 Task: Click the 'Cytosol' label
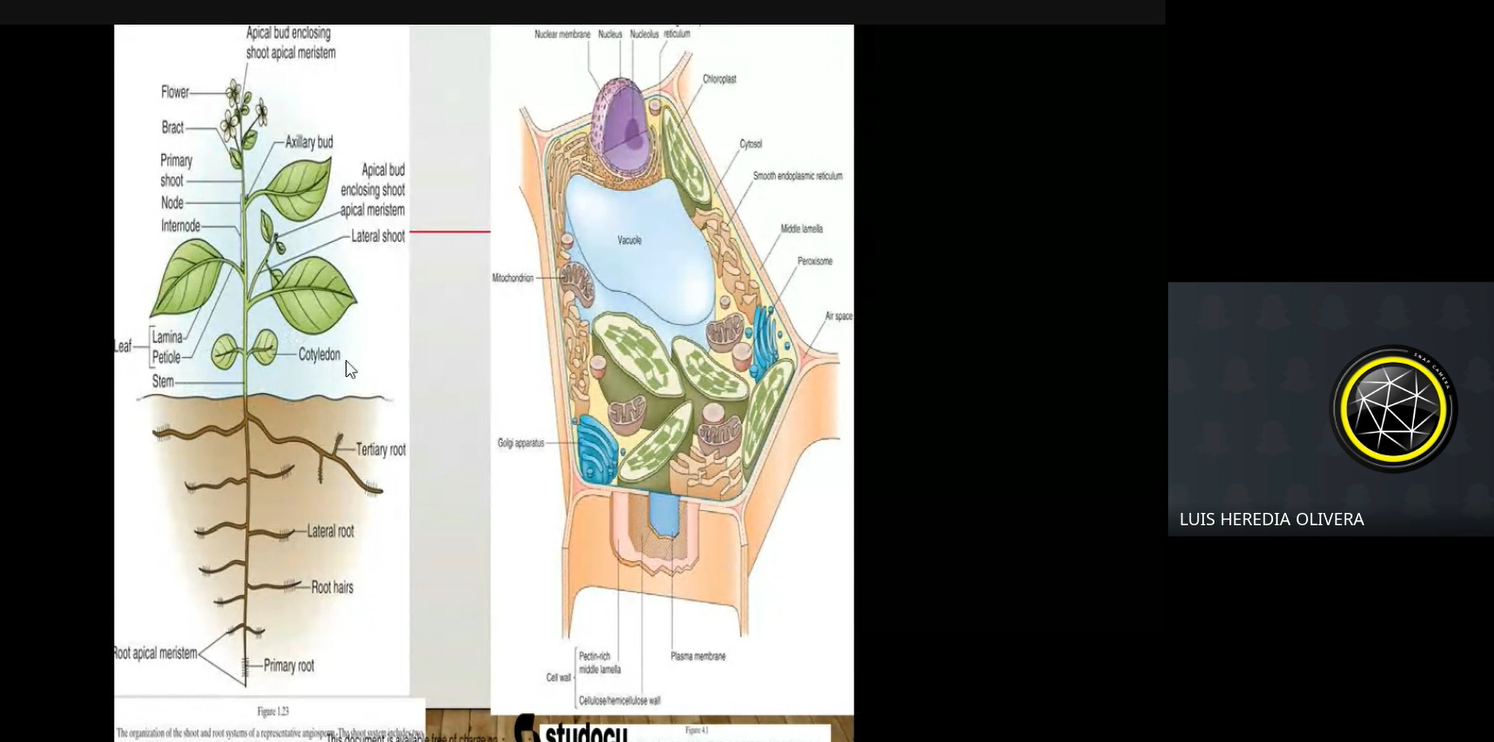pyautogui.click(x=751, y=144)
